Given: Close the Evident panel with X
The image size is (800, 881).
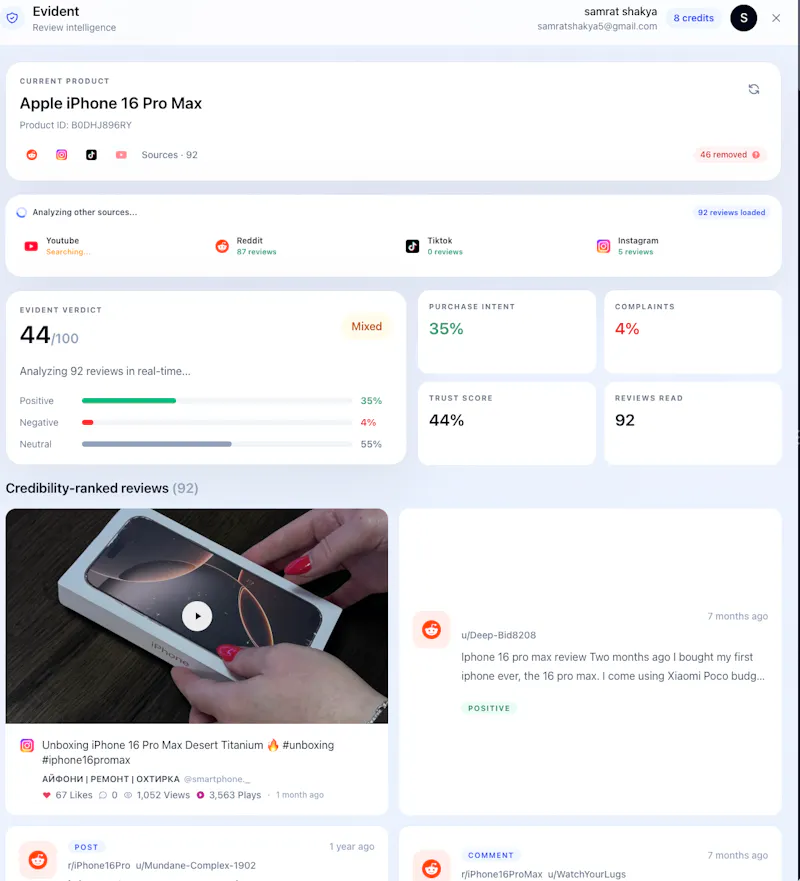Looking at the screenshot, I should point(776,18).
